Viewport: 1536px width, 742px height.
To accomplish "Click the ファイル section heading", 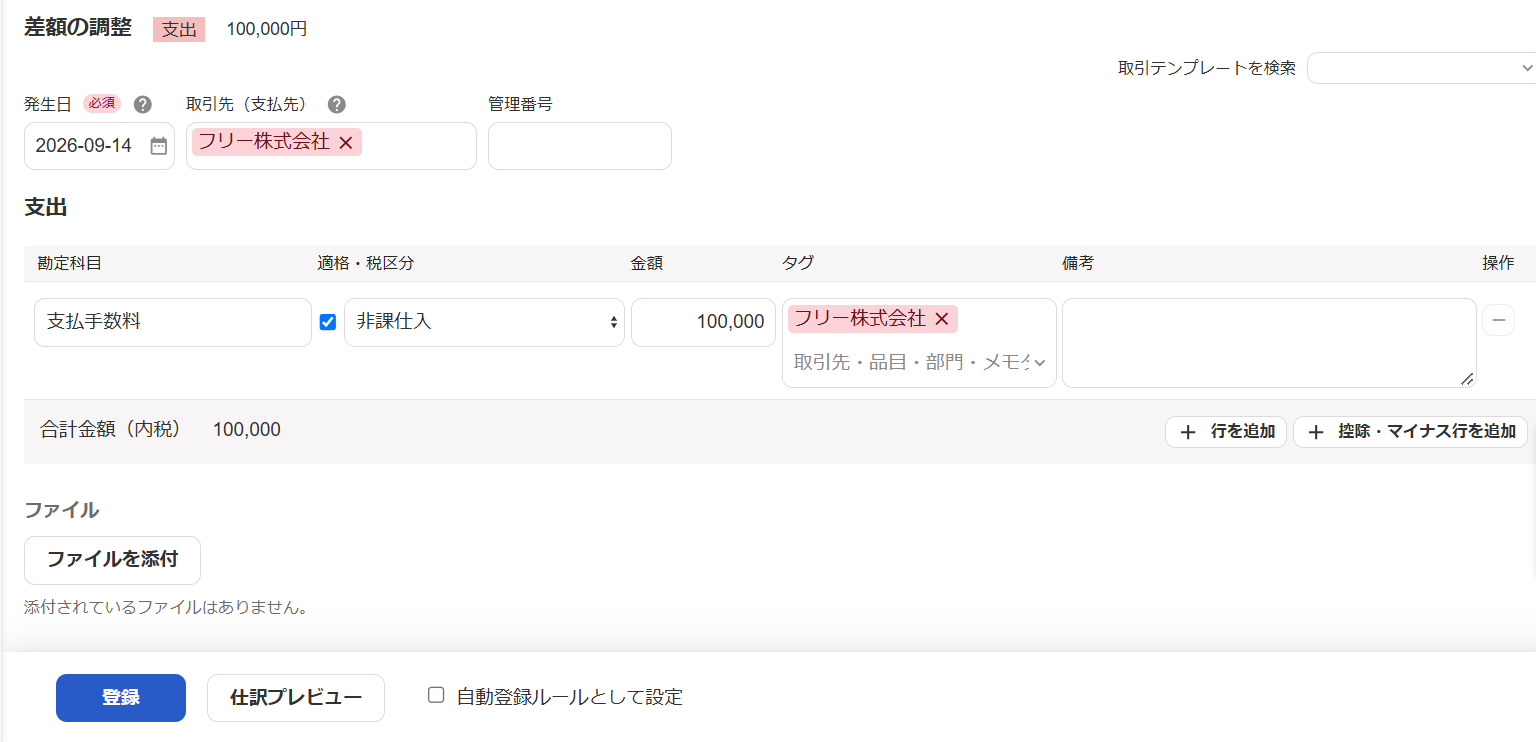I will 61,510.
